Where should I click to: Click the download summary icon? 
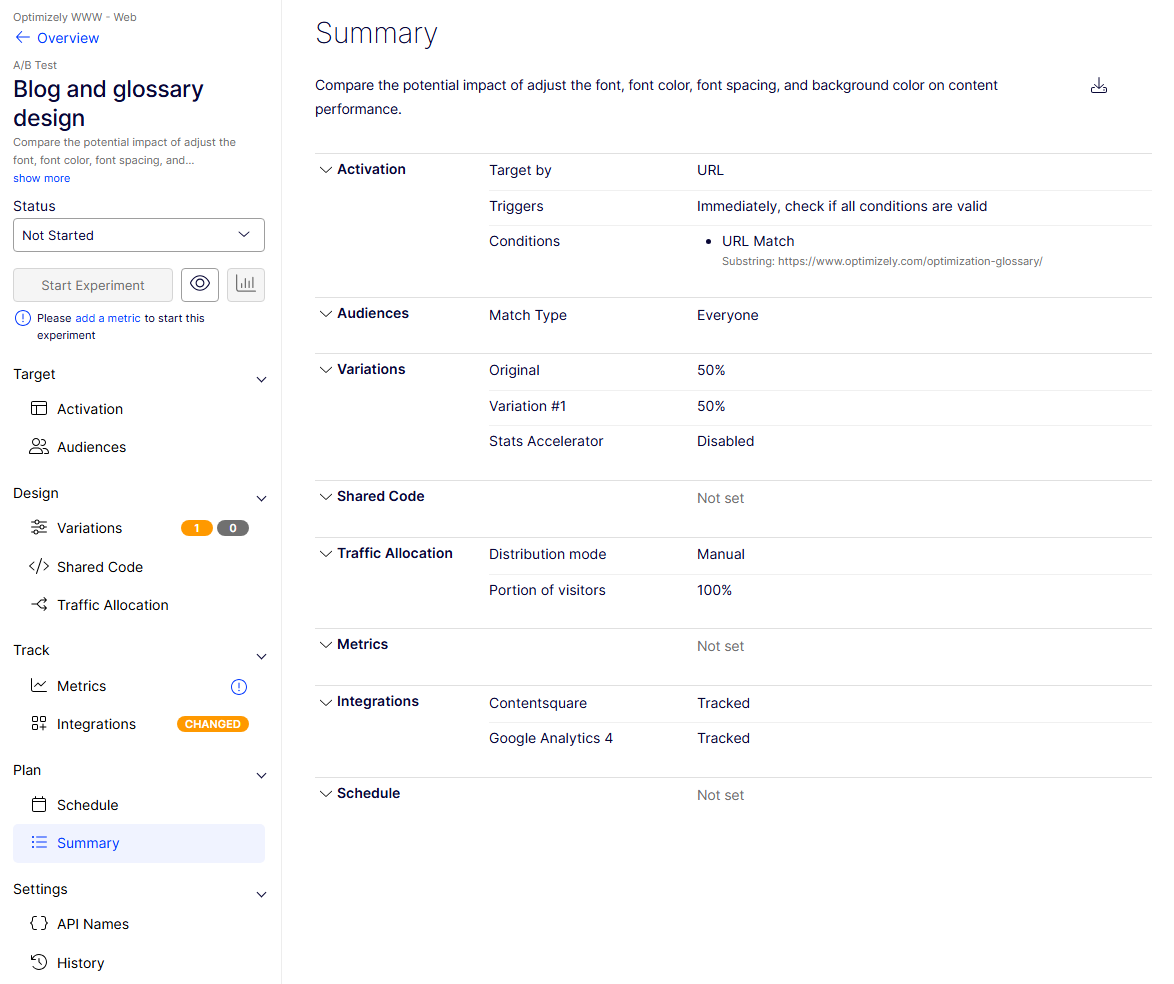[1098, 86]
